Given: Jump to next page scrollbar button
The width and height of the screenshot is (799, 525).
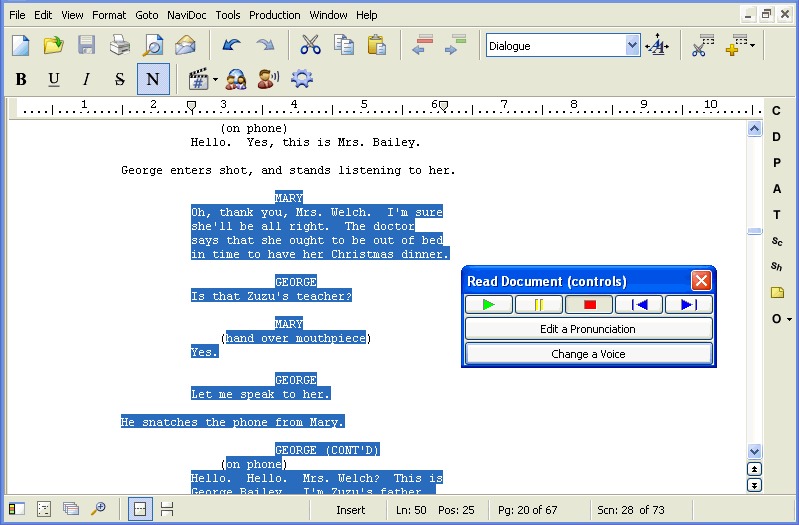Looking at the screenshot, I should (754, 485).
